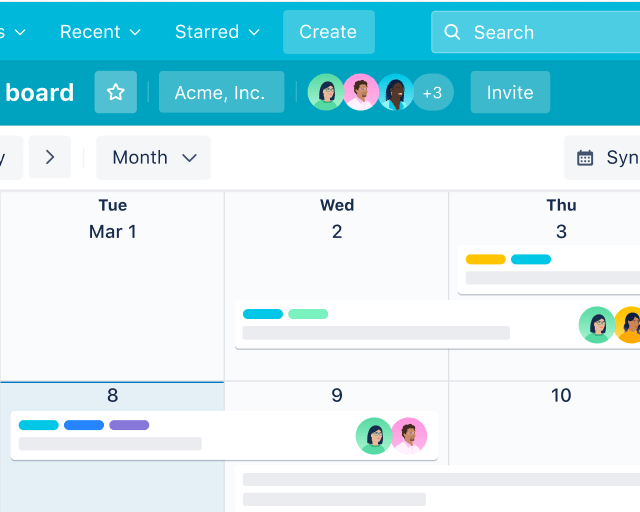Expand the Recent menu
Image resolution: width=640 pixels, height=512 pixels.
point(100,32)
